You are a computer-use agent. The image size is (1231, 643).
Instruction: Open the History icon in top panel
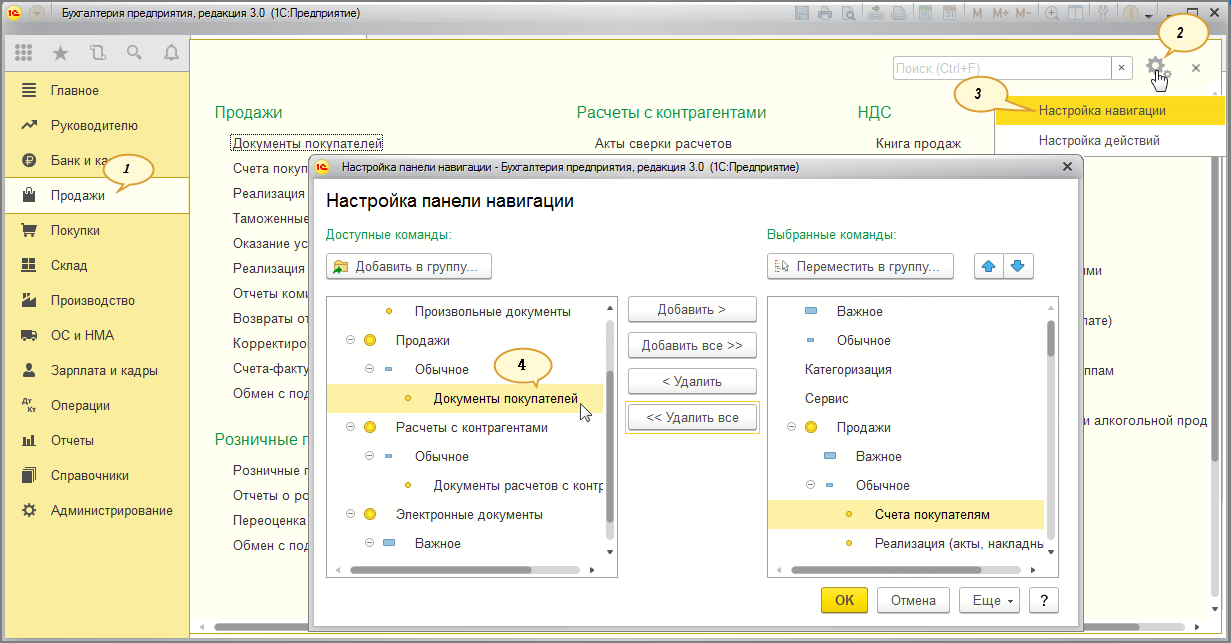97,53
